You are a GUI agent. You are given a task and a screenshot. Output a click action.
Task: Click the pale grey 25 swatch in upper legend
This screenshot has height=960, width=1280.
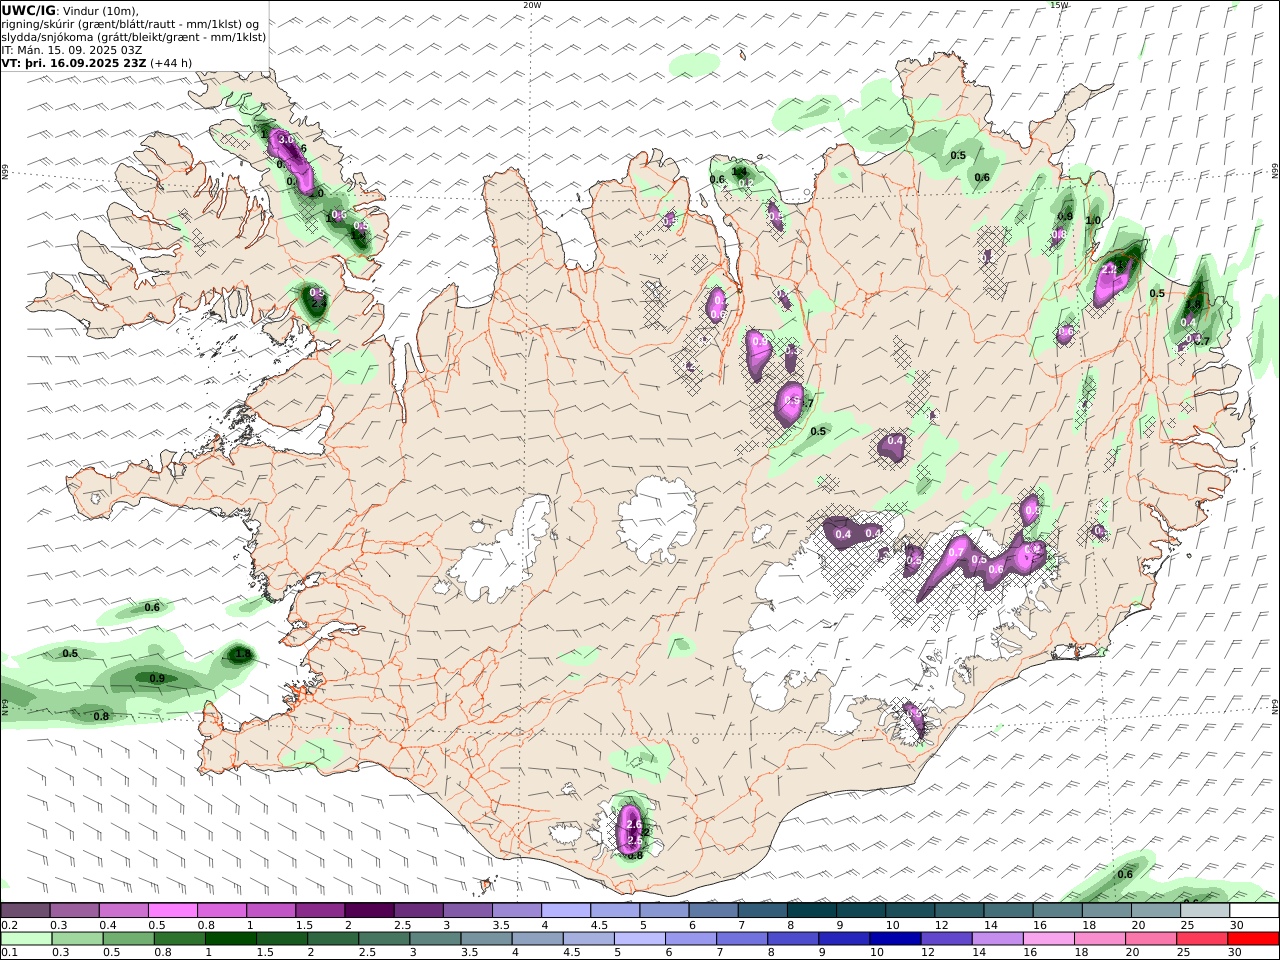[1204, 911]
